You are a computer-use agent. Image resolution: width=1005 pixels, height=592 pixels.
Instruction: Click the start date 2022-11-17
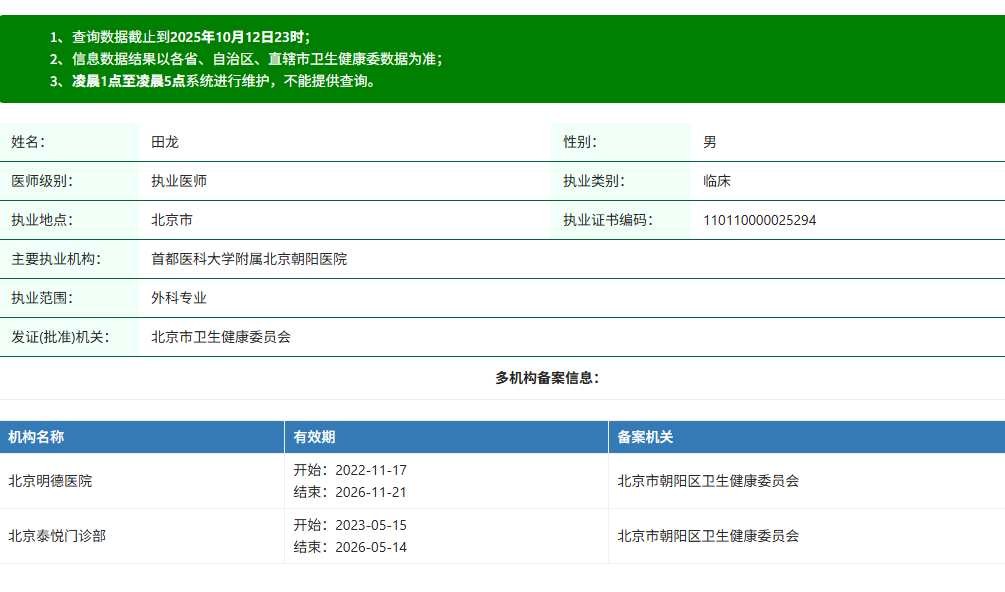tap(370, 470)
